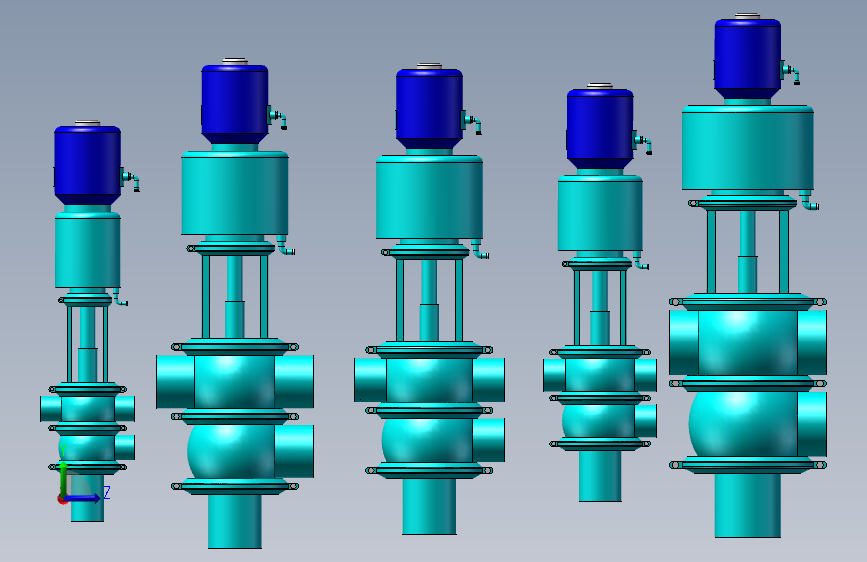The height and width of the screenshot is (562, 867).
Task: Select blue actuator head on first valve from left
Action: (87, 165)
